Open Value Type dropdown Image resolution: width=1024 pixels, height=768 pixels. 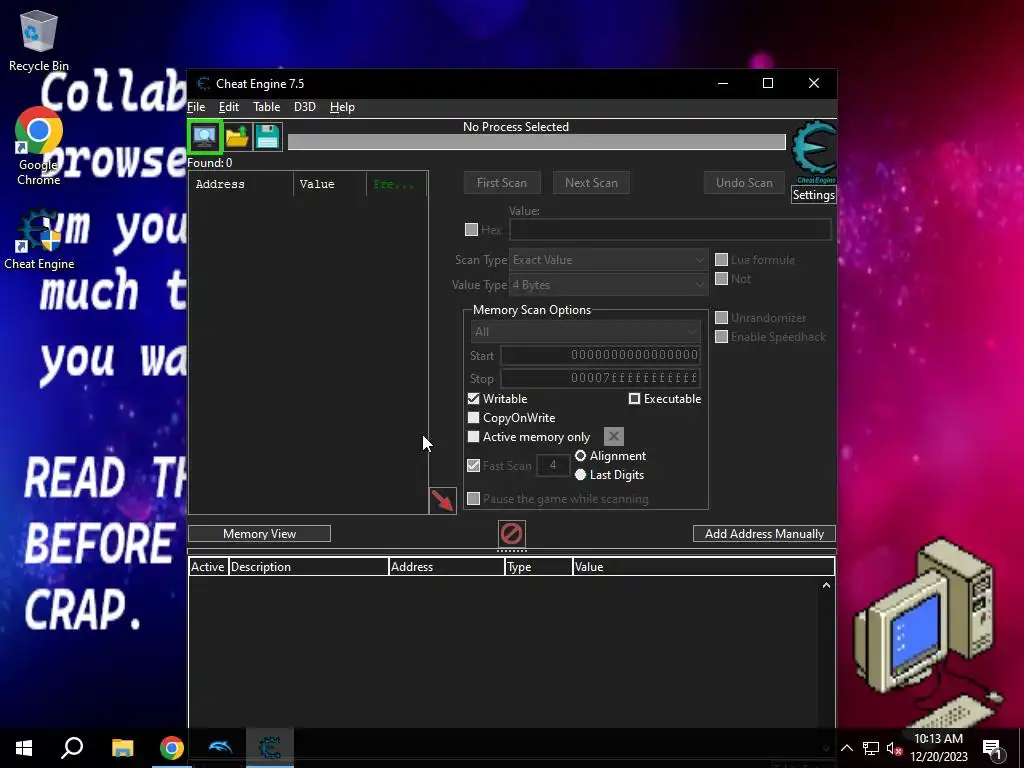click(x=608, y=285)
